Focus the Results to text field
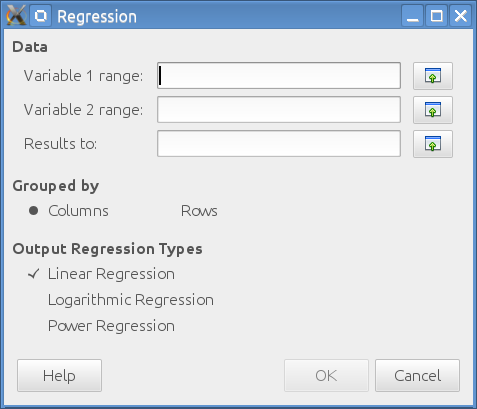 (279, 144)
